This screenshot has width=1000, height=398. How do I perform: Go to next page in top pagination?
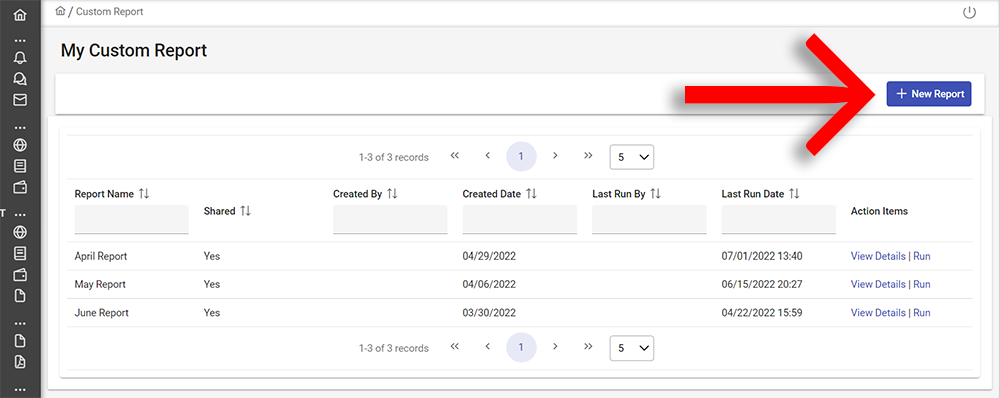coord(555,156)
